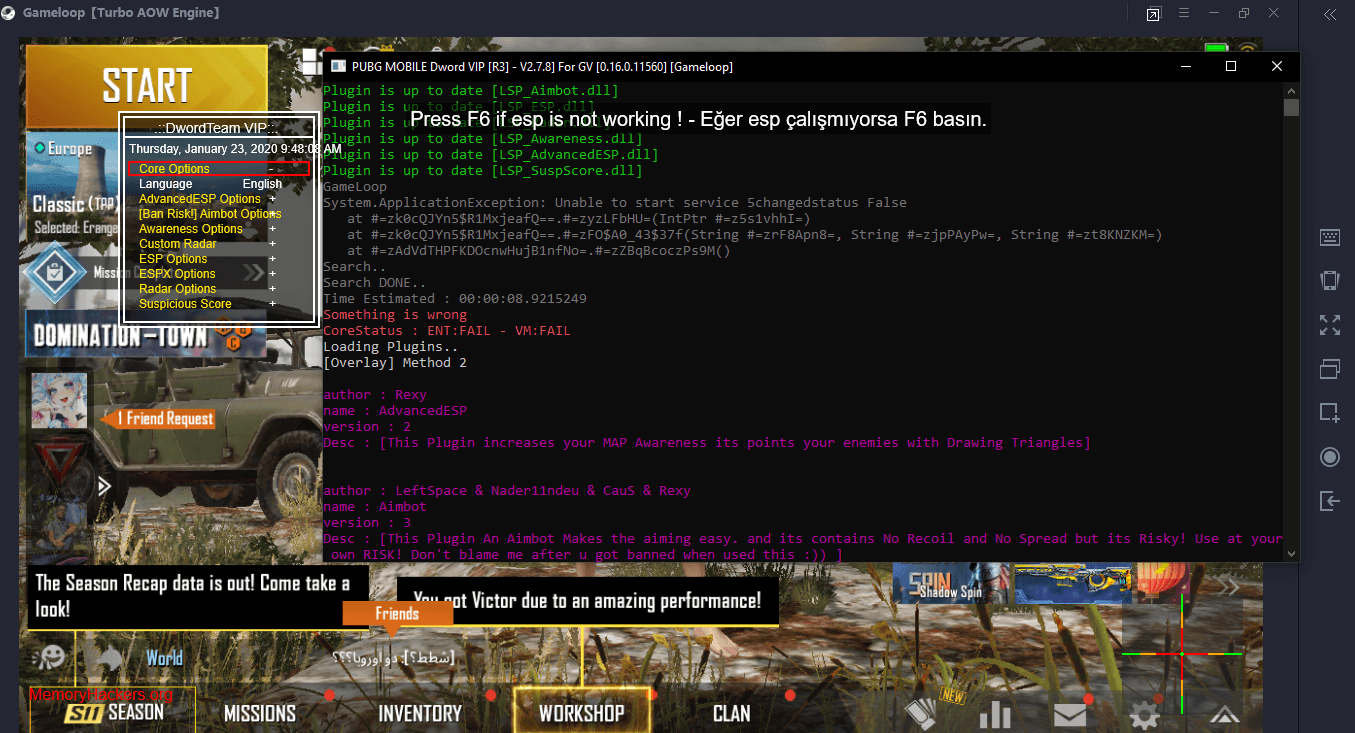Open the mail envelope icon in game
Screen dimensions: 1355x733
click(1070, 714)
